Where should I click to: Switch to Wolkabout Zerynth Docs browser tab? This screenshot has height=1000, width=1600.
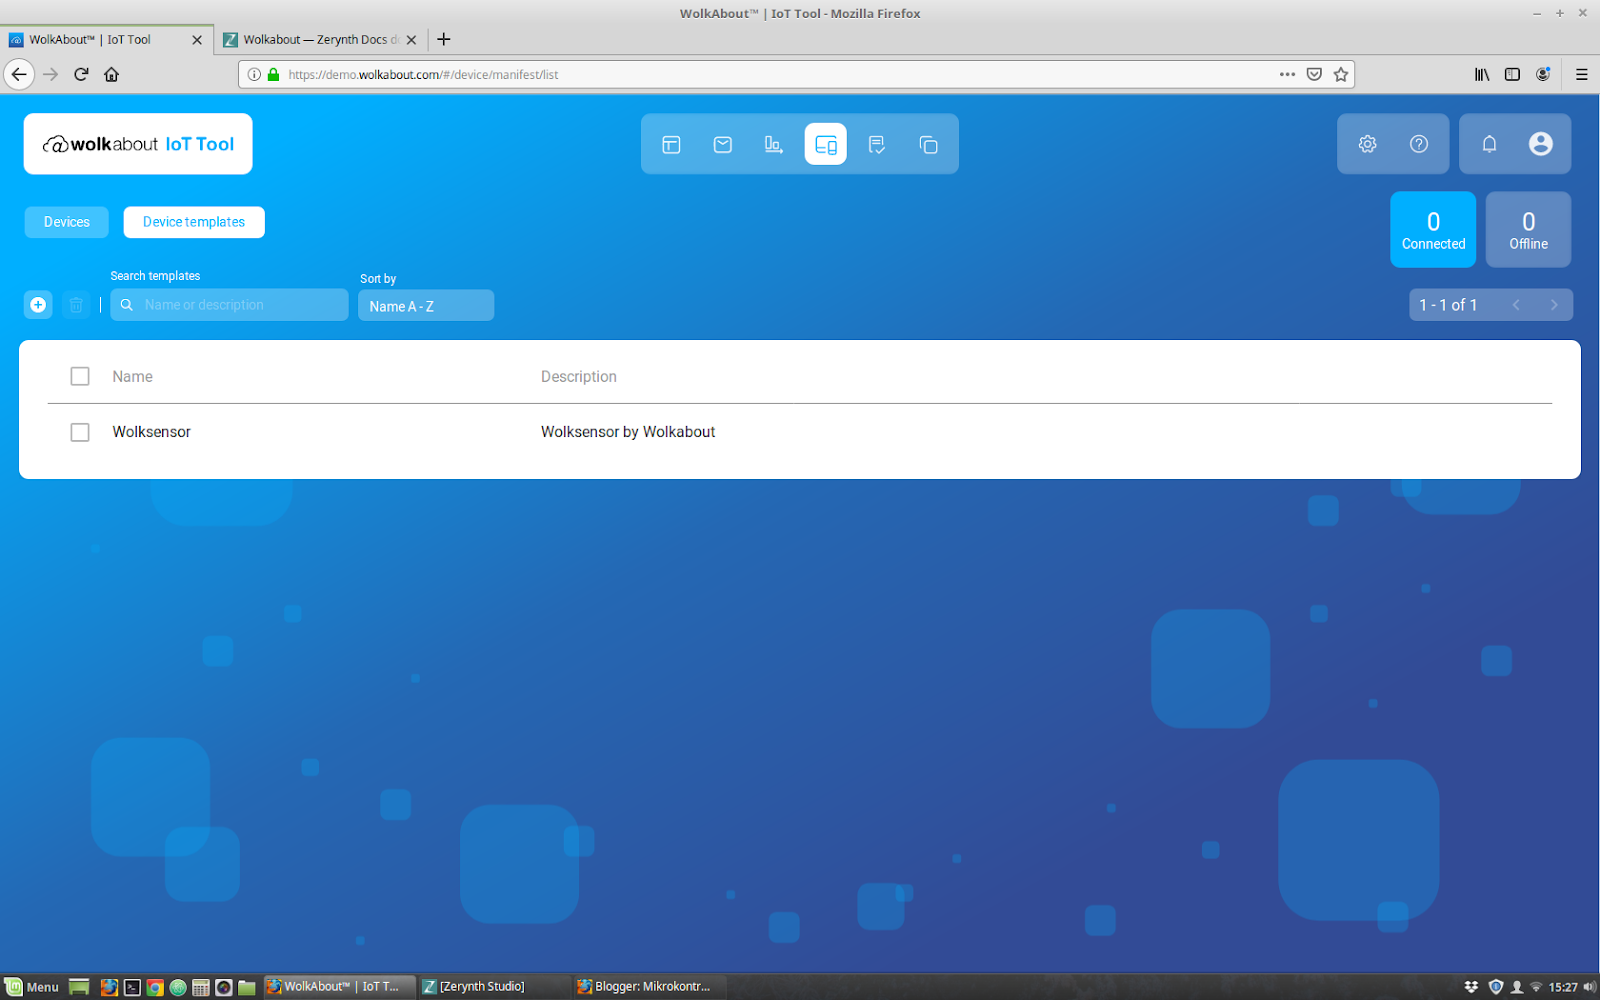[x=320, y=39]
